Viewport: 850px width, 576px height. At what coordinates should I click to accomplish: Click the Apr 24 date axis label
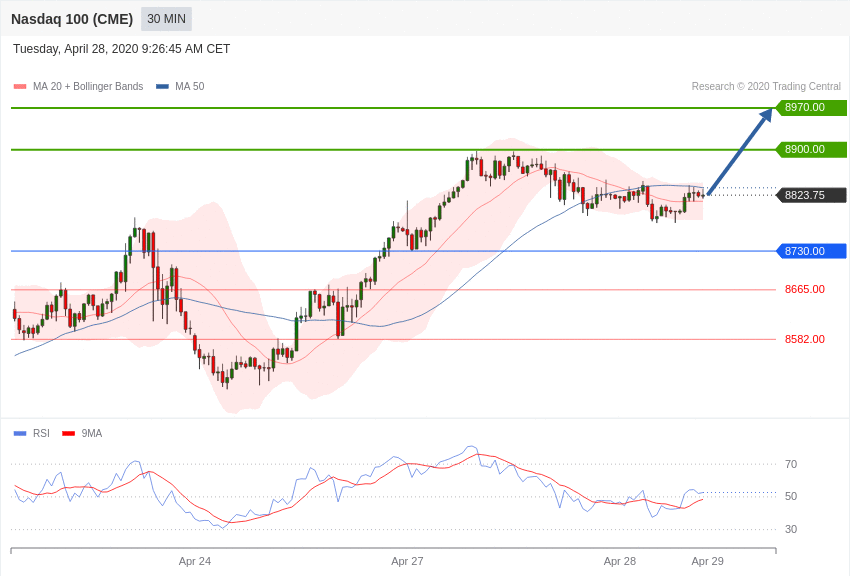(195, 561)
